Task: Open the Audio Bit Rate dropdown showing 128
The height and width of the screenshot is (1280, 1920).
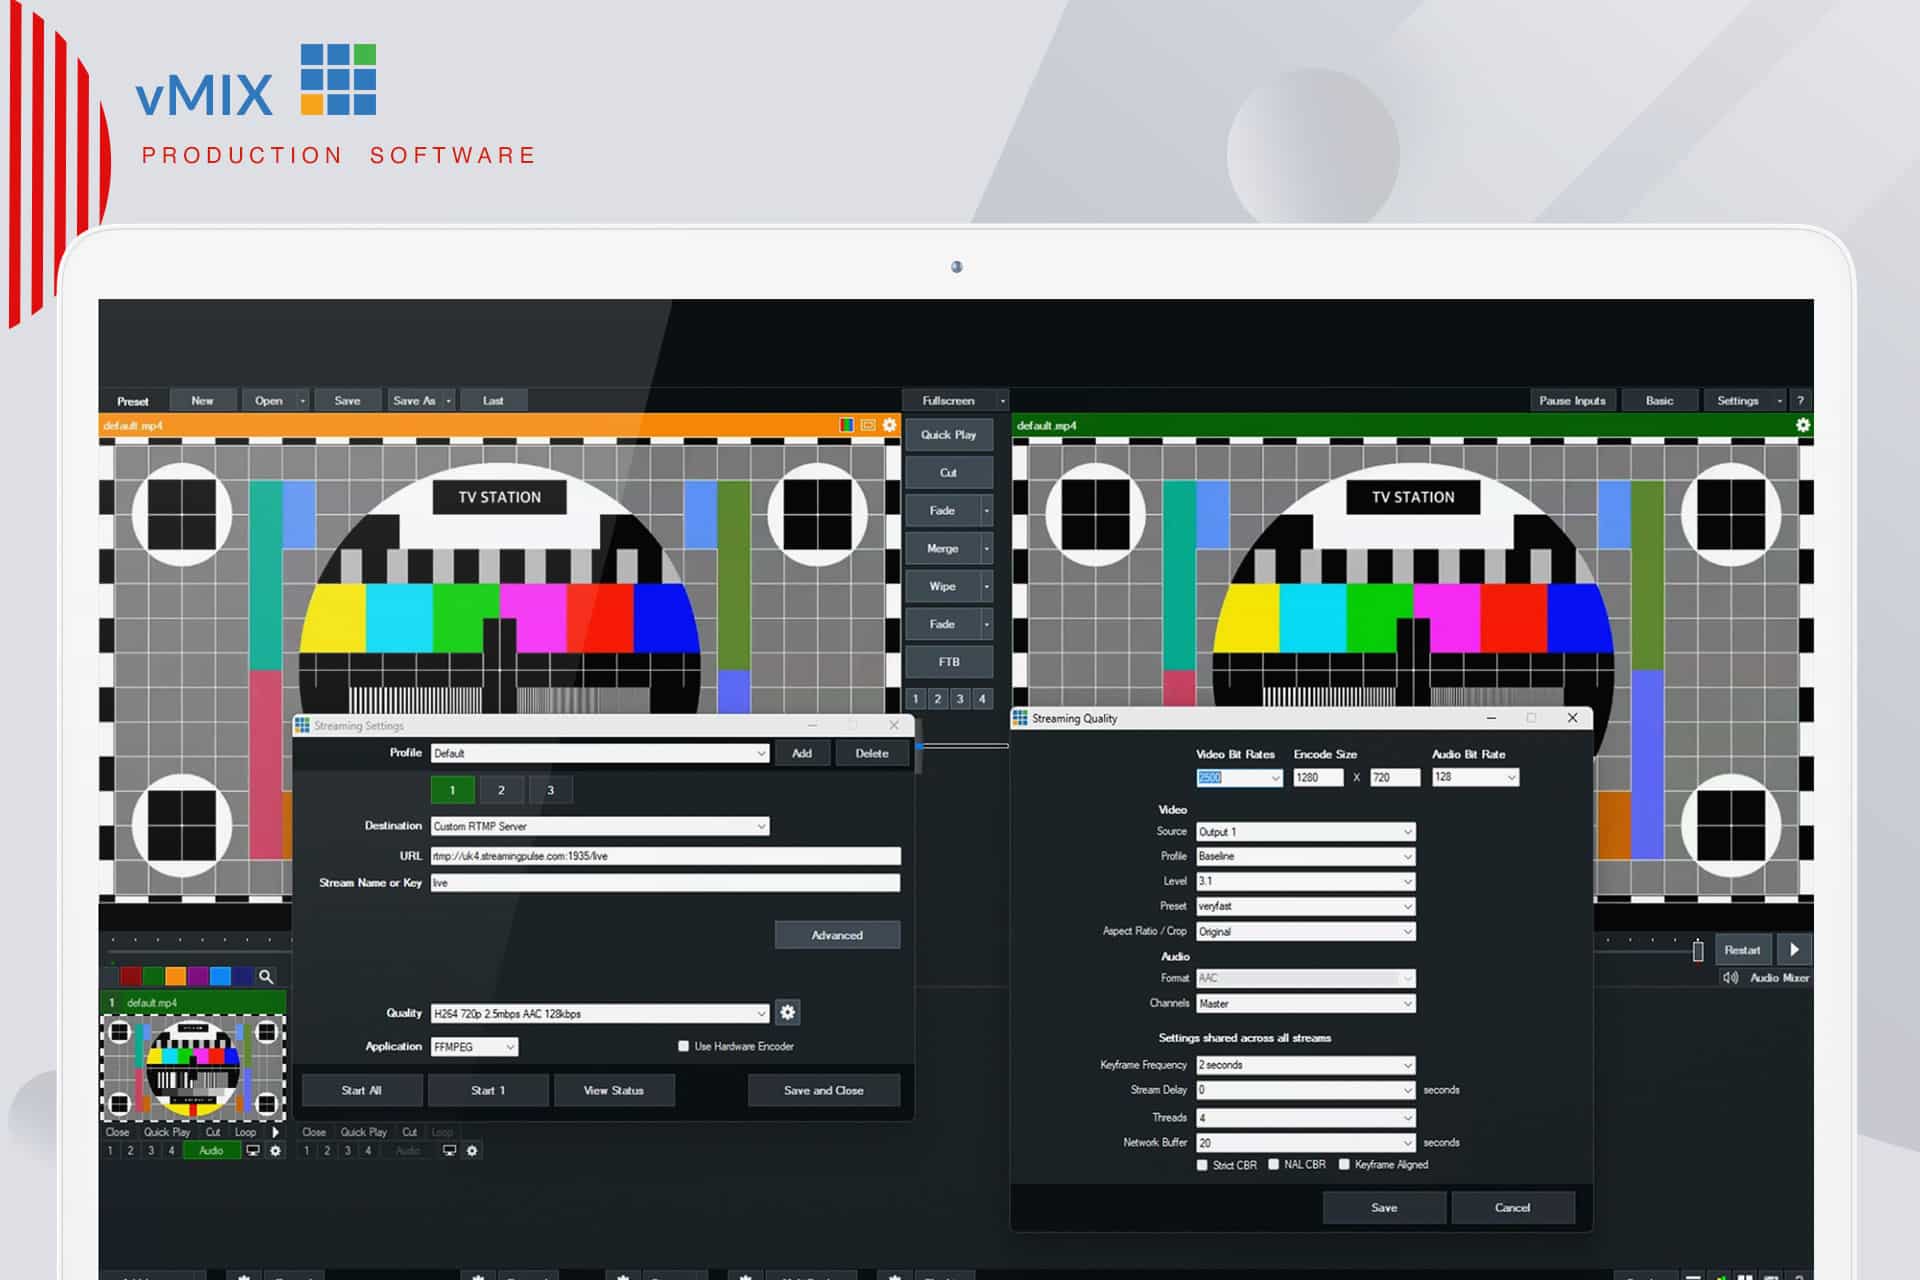Action: click(x=1475, y=777)
